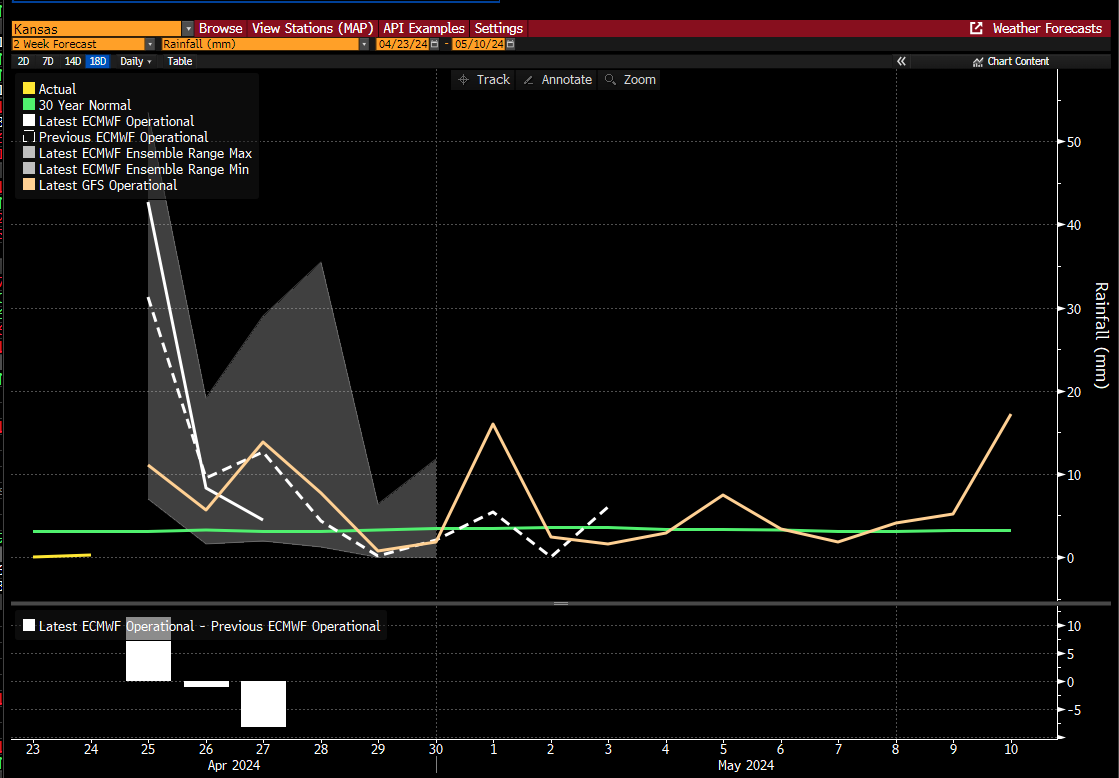Activate the Annotate tool
The height and width of the screenshot is (778, 1119).
coord(557,80)
